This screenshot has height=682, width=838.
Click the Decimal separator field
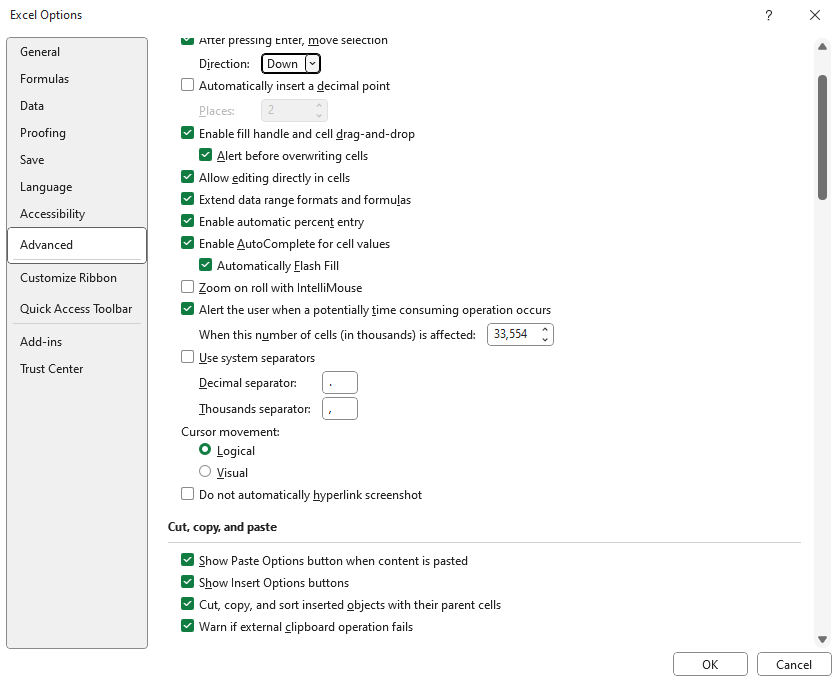[x=340, y=383]
